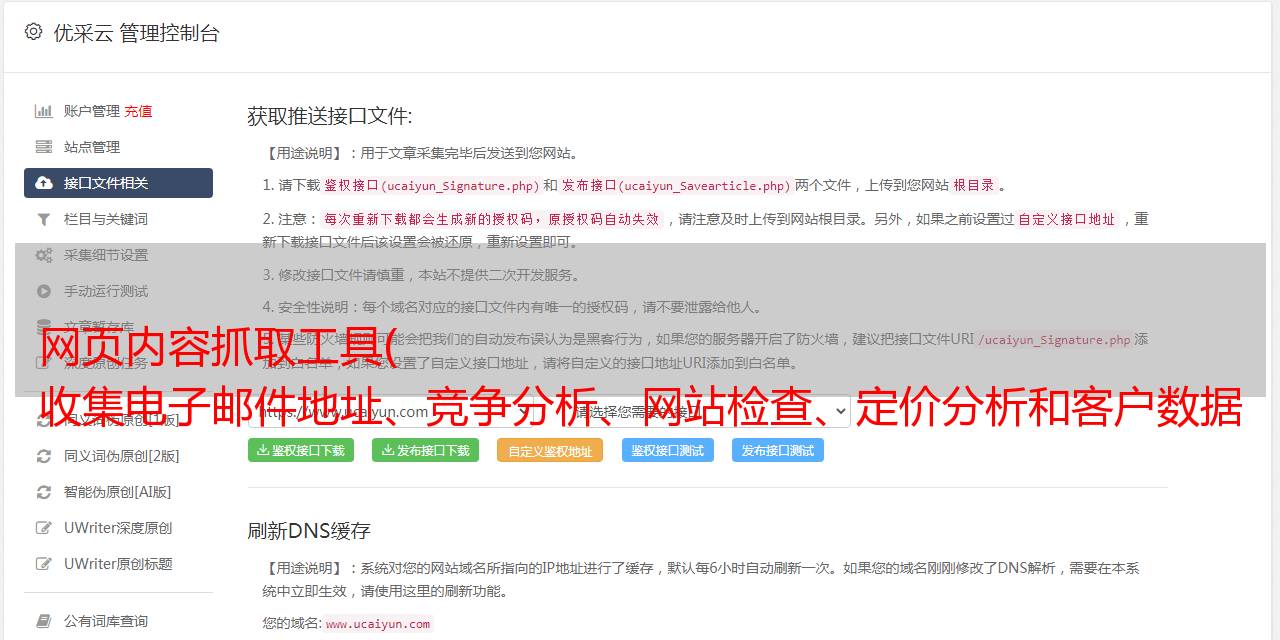Click the red 充值 link

pyautogui.click(x=138, y=111)
